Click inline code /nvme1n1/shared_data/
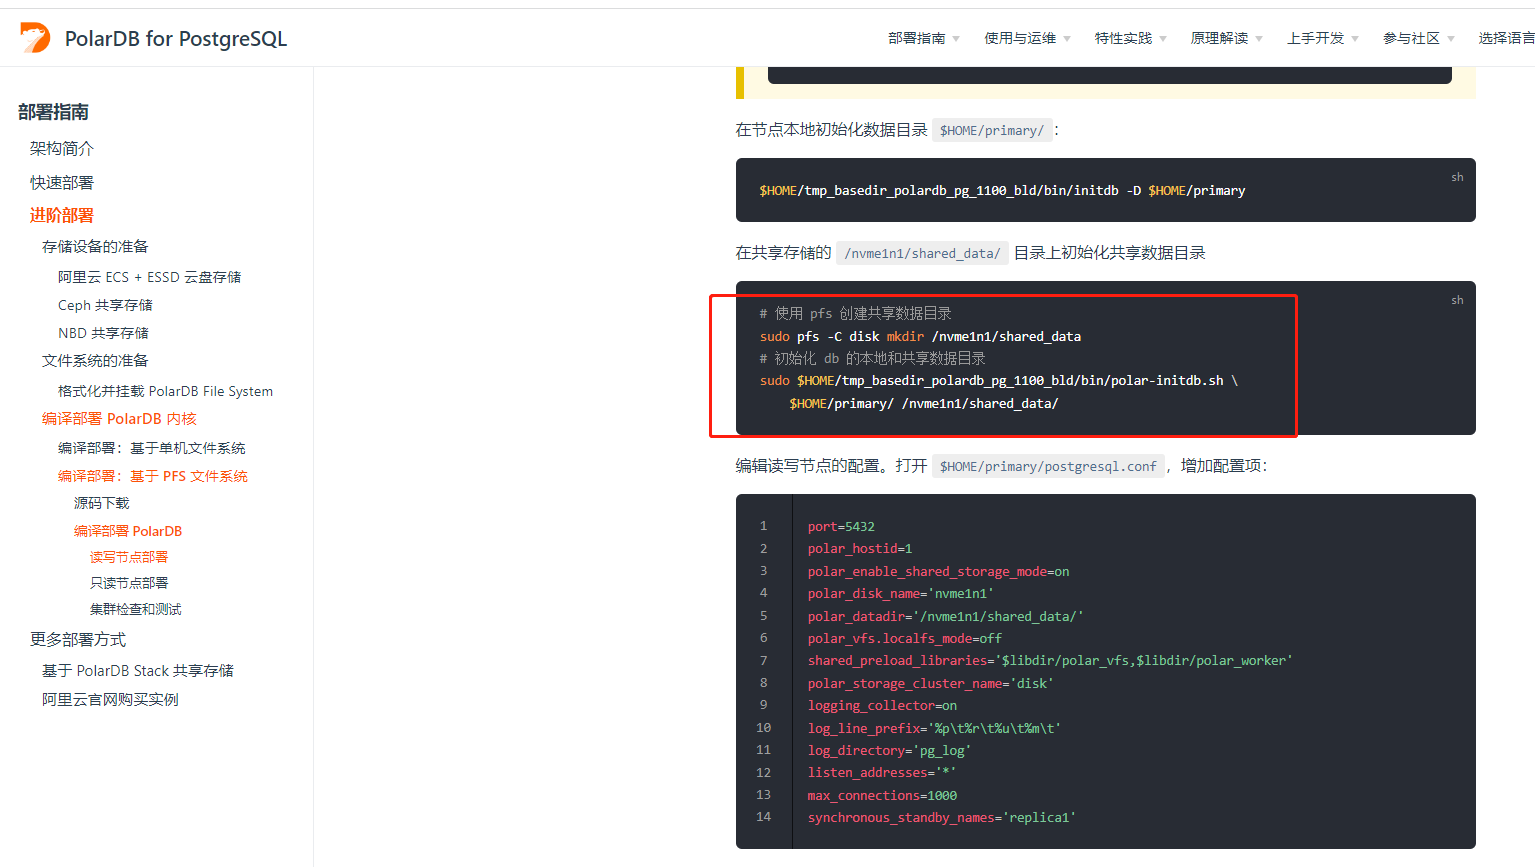 (922, 253)
